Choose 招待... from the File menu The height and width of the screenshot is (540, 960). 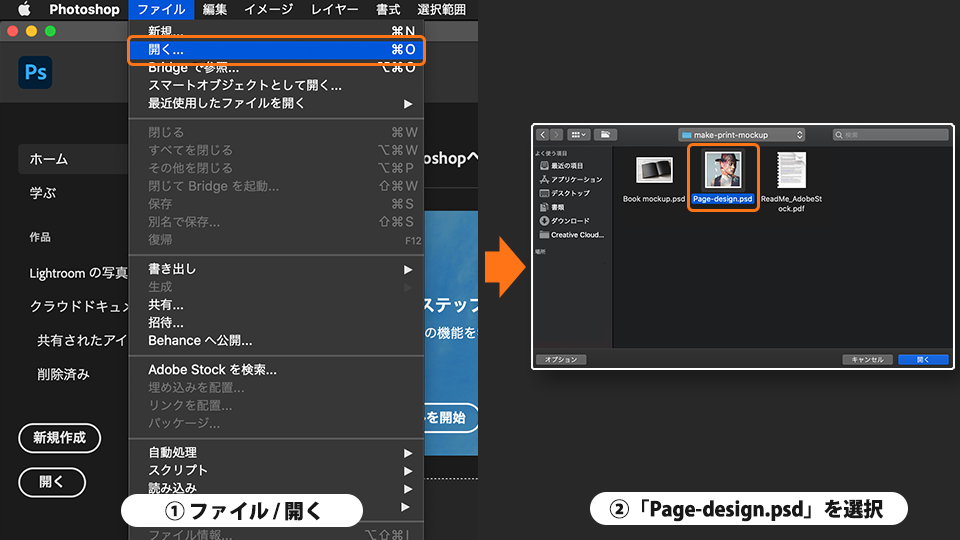pyautogui.click(x=277, y=323)
